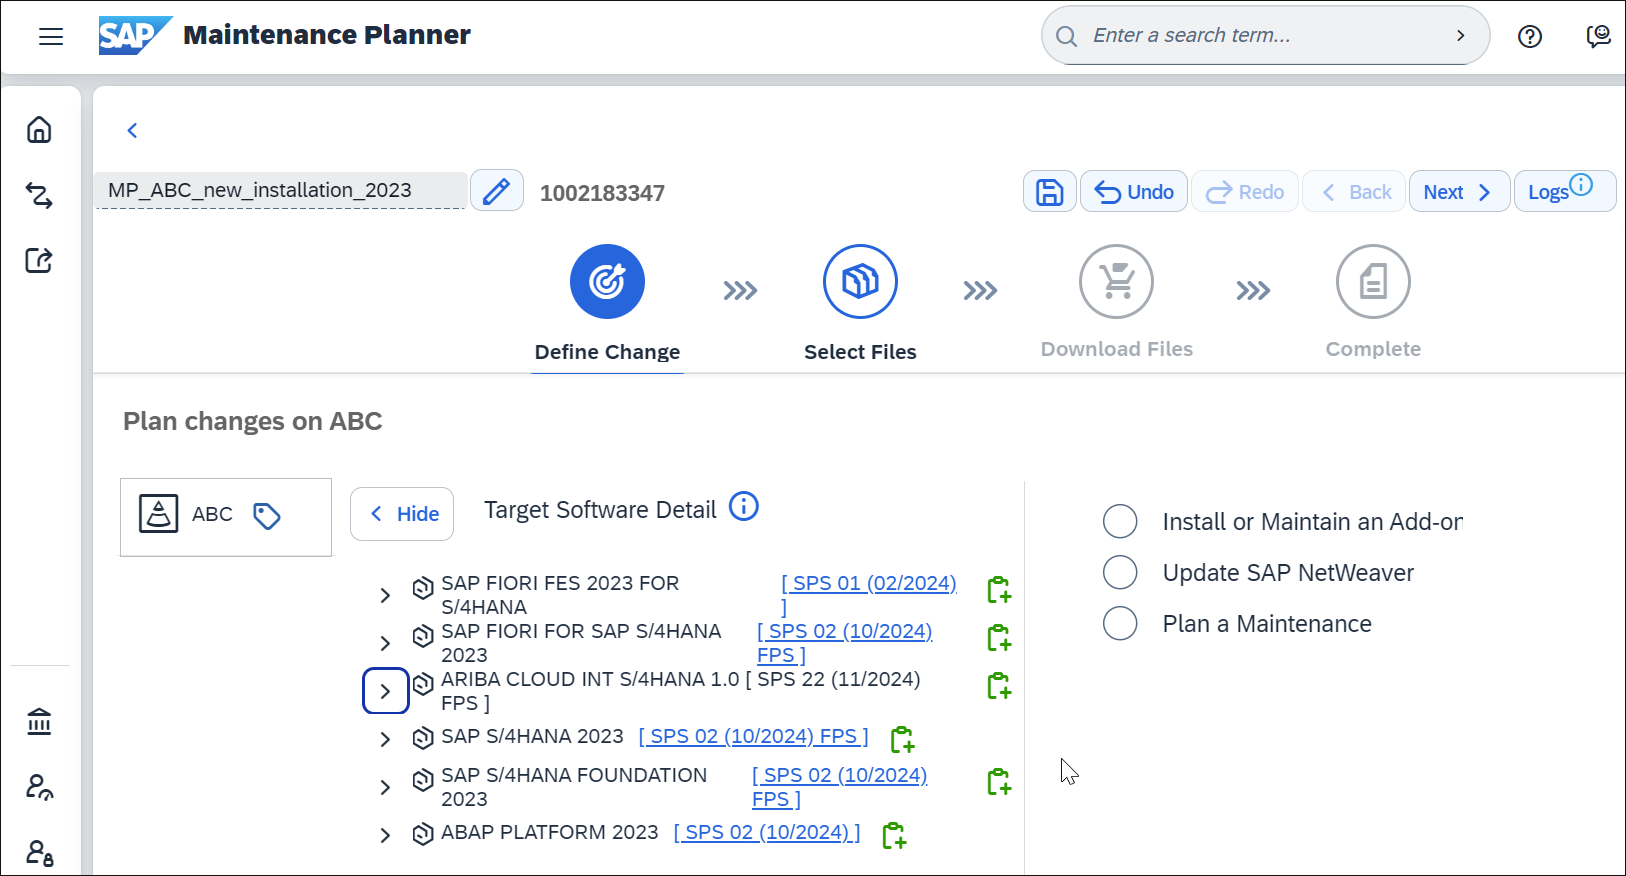Open the export share sidebar icon
1626x876 pixels.
(x=39, y=260)
